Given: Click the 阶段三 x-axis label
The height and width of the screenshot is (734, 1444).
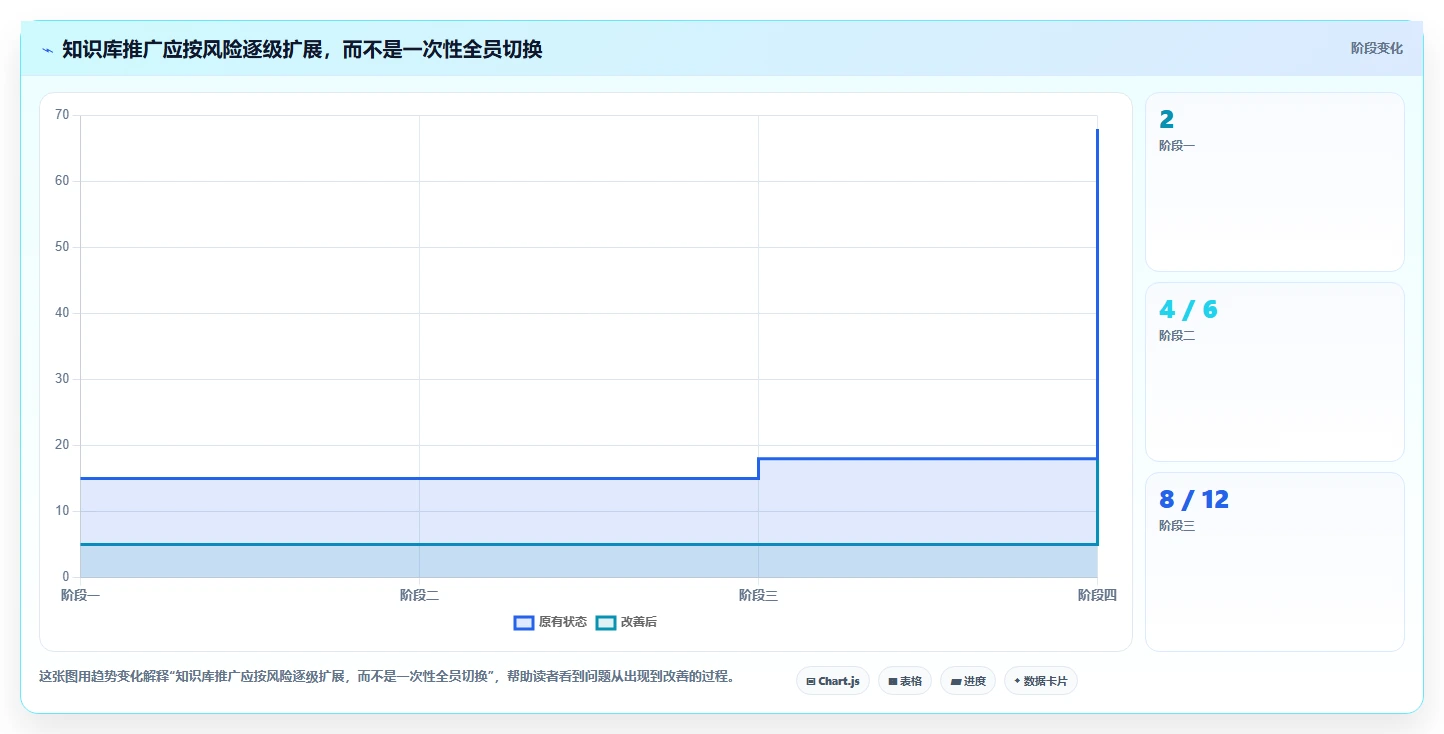Looking at the screenshot, I should [758, 595].
